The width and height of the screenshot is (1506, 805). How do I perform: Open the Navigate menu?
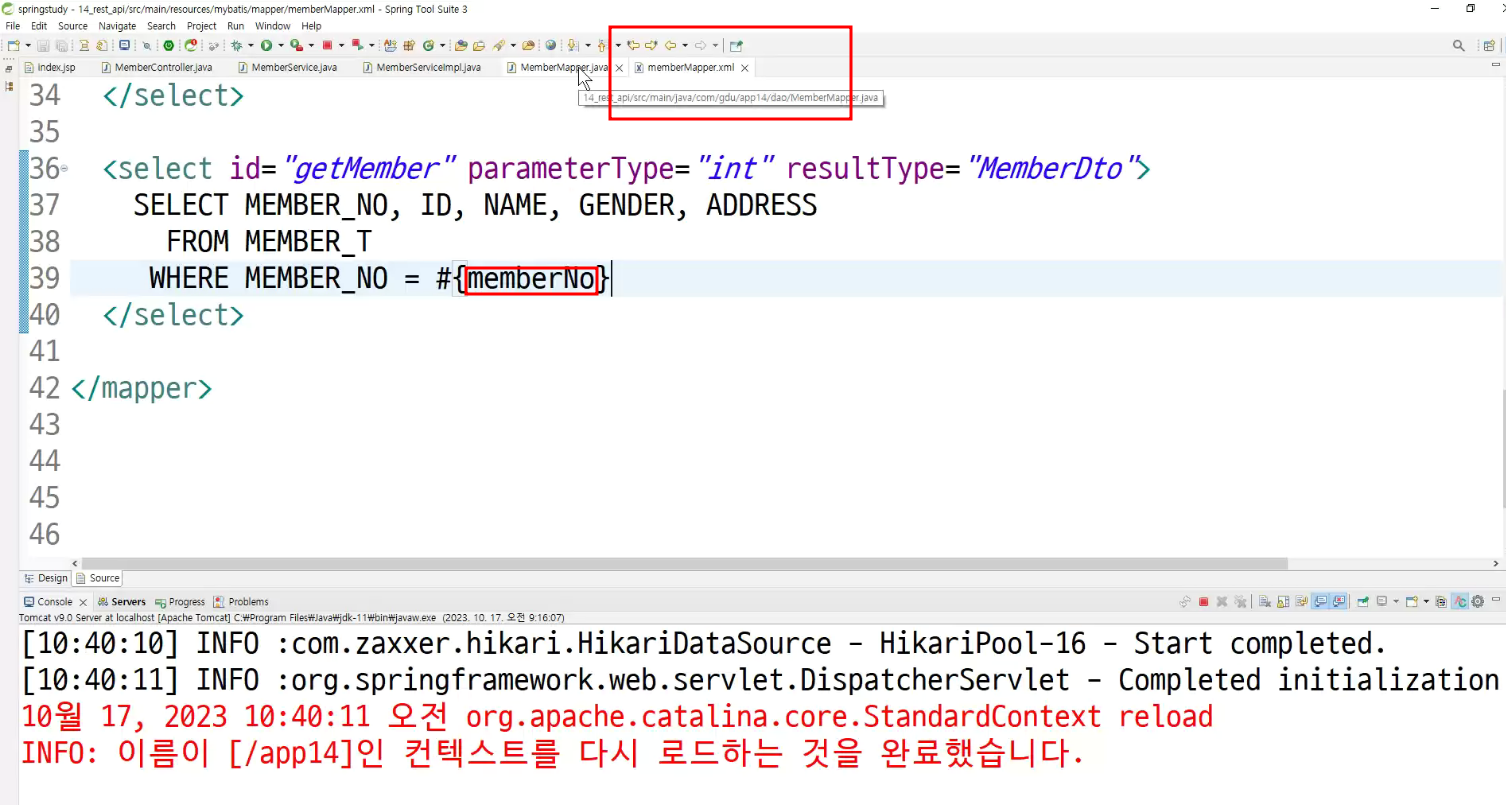(x=117, y=26)
